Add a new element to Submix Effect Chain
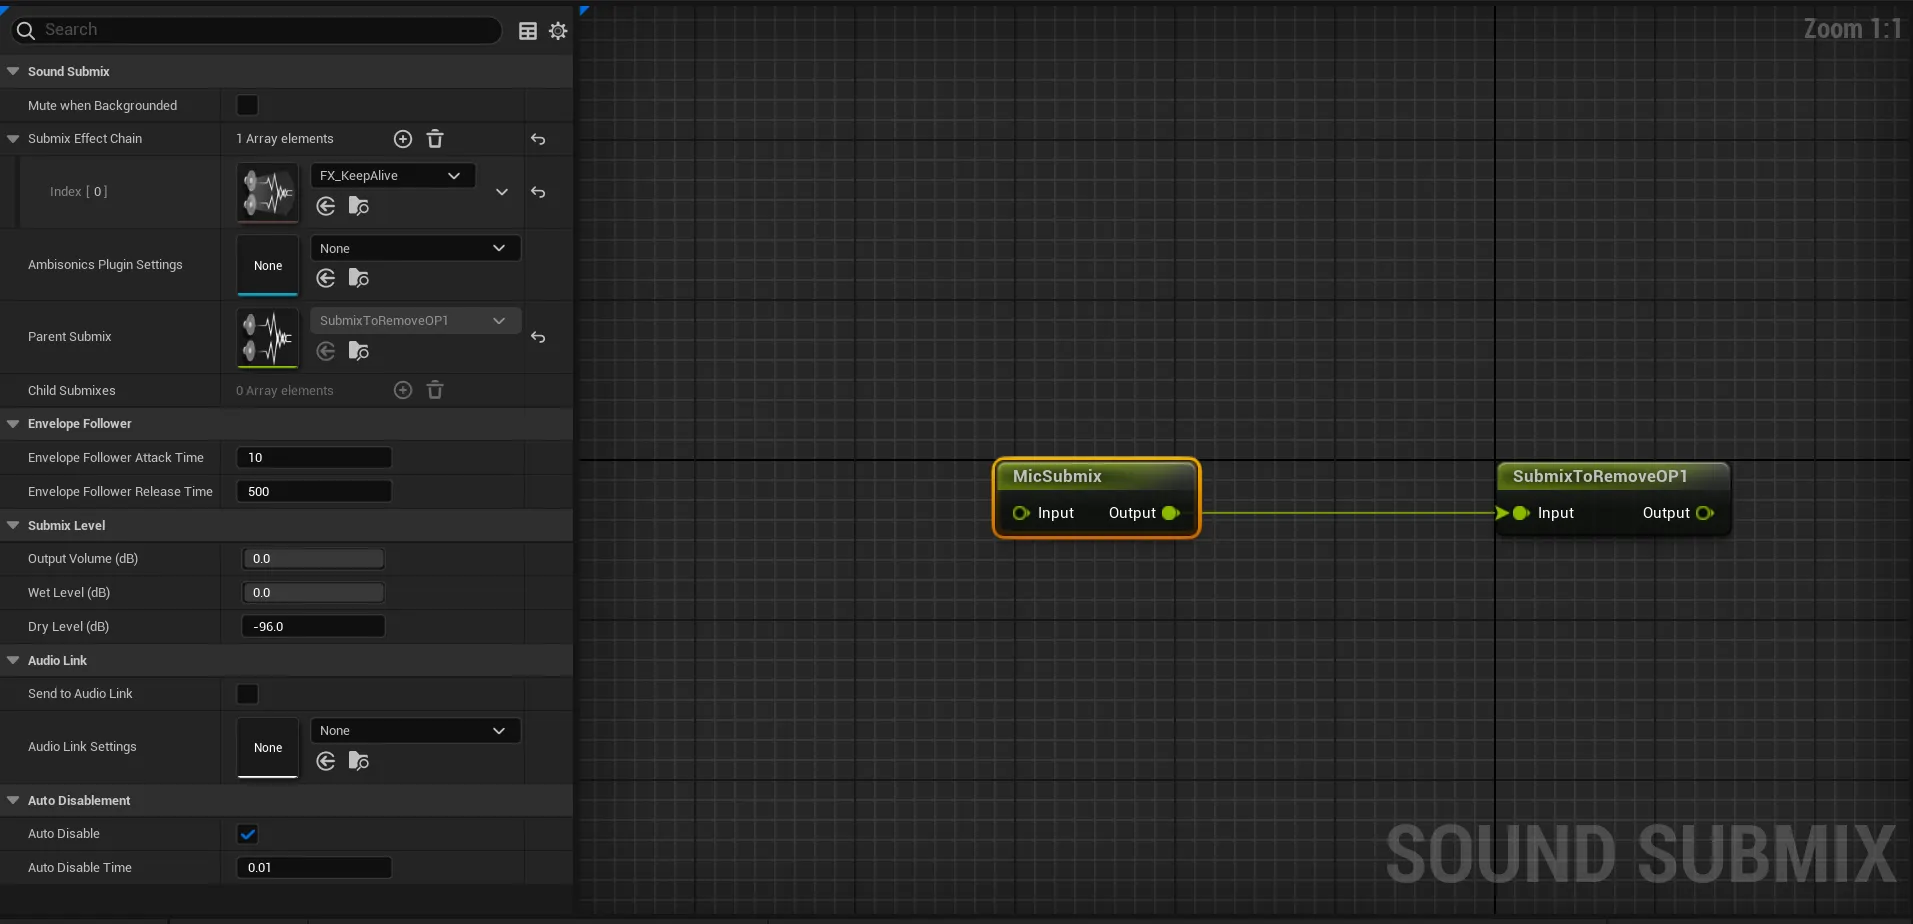This screenshot has height=924, width=1913. pos(402,138)
